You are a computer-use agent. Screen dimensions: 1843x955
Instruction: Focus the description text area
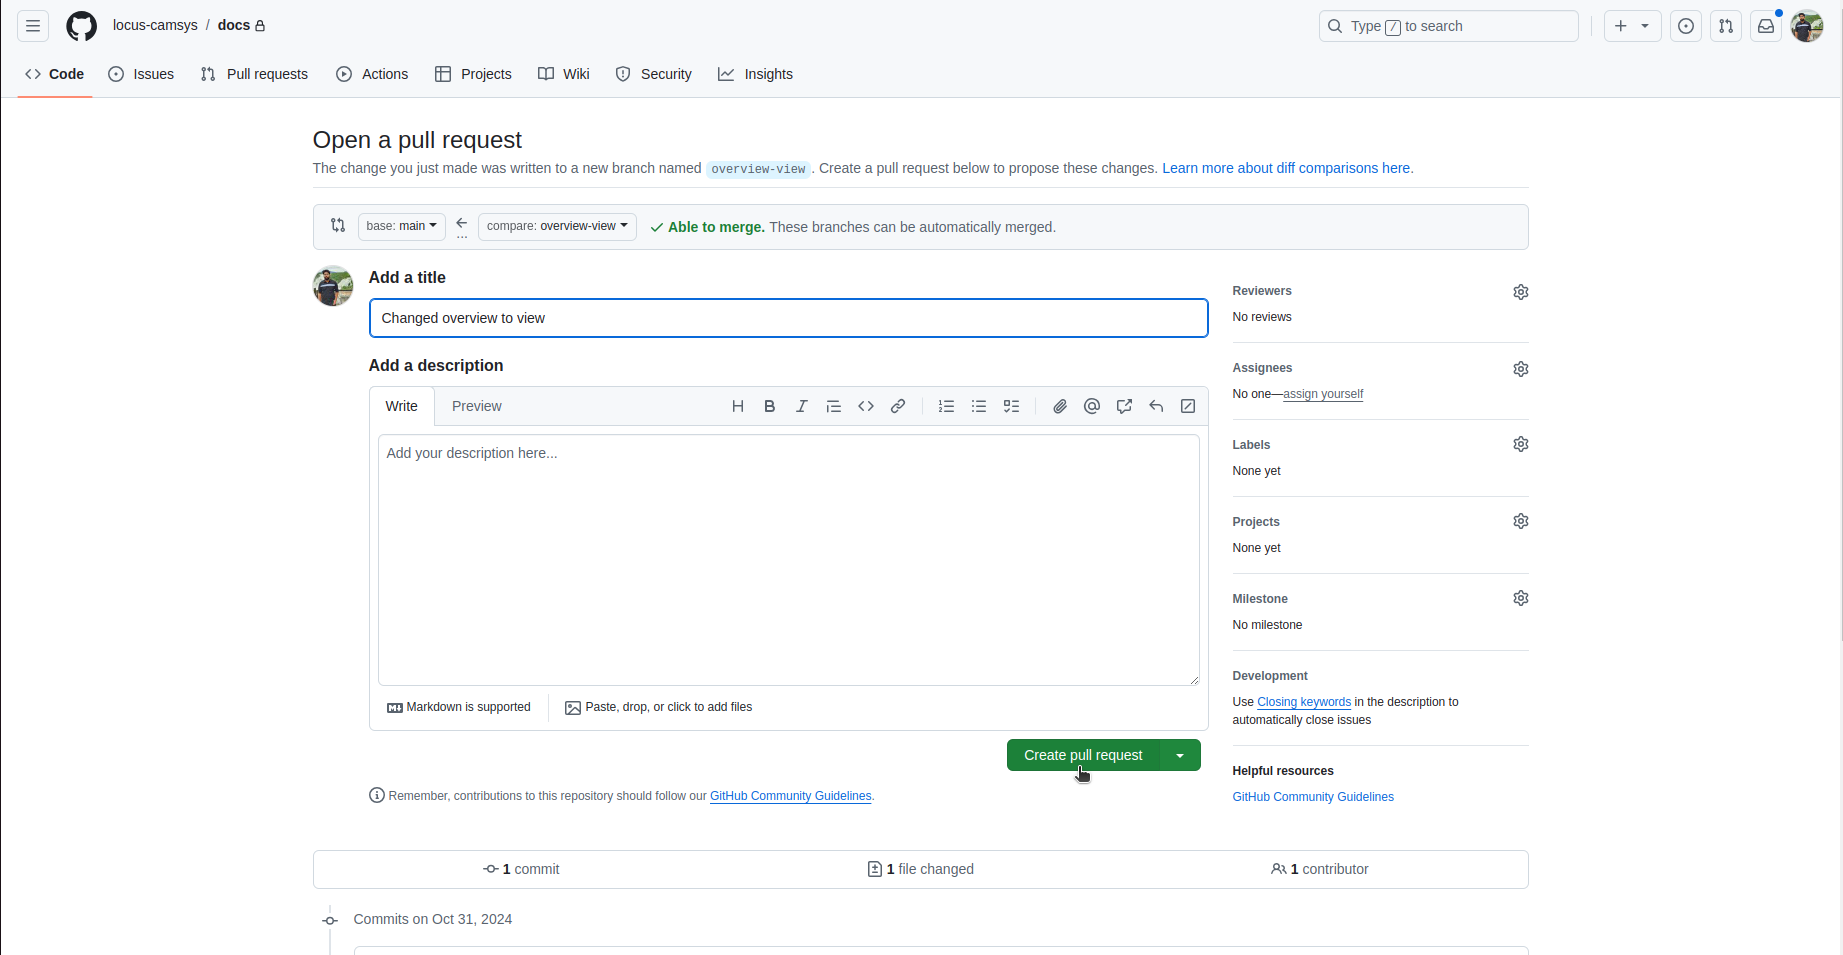click(x=788, y=560)
